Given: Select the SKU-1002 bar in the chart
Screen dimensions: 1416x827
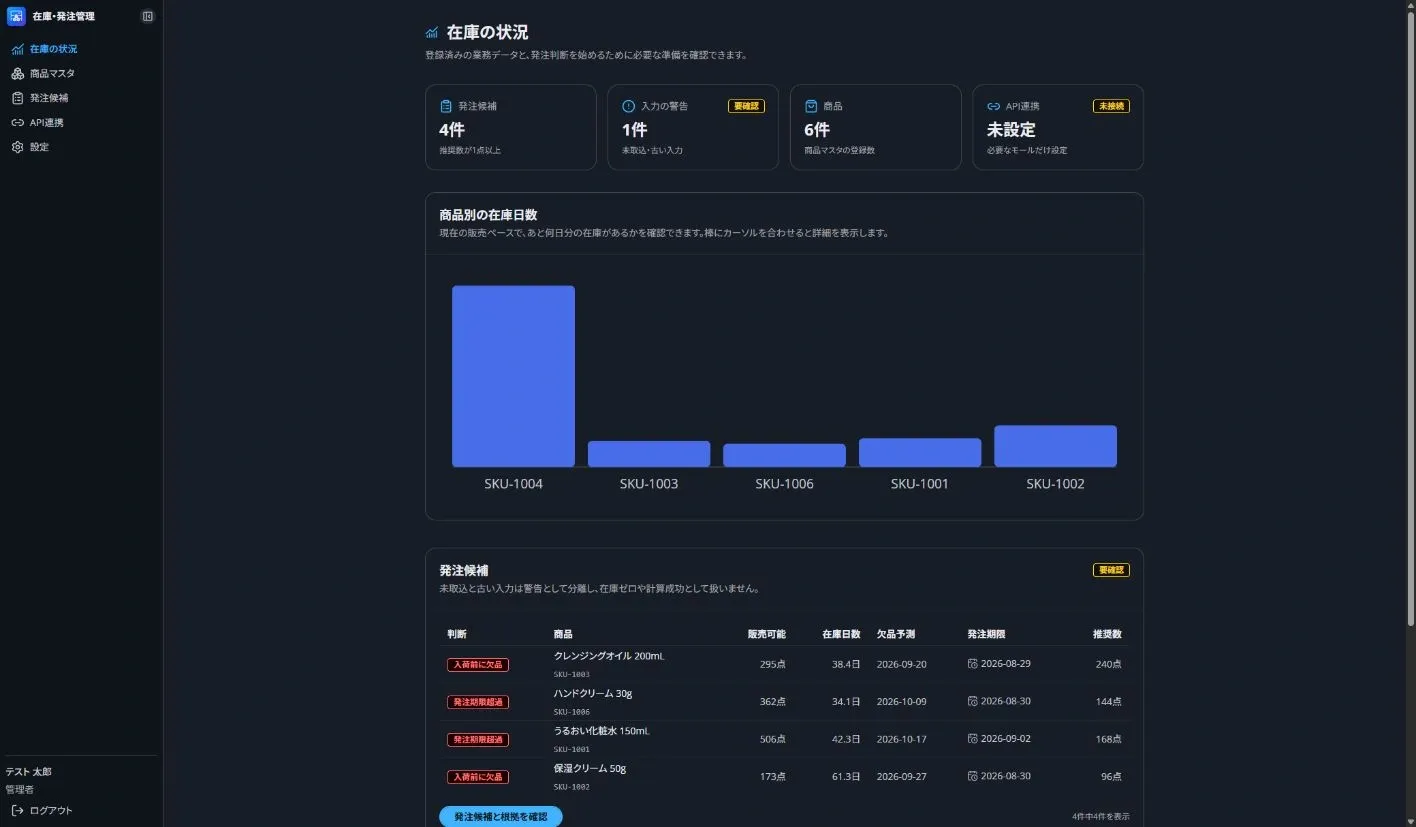Looking at the screenshot, I should coord(1055,446).
